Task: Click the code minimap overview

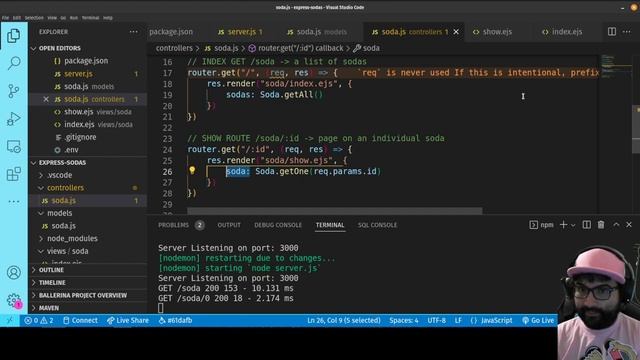Action: point(615,66)
